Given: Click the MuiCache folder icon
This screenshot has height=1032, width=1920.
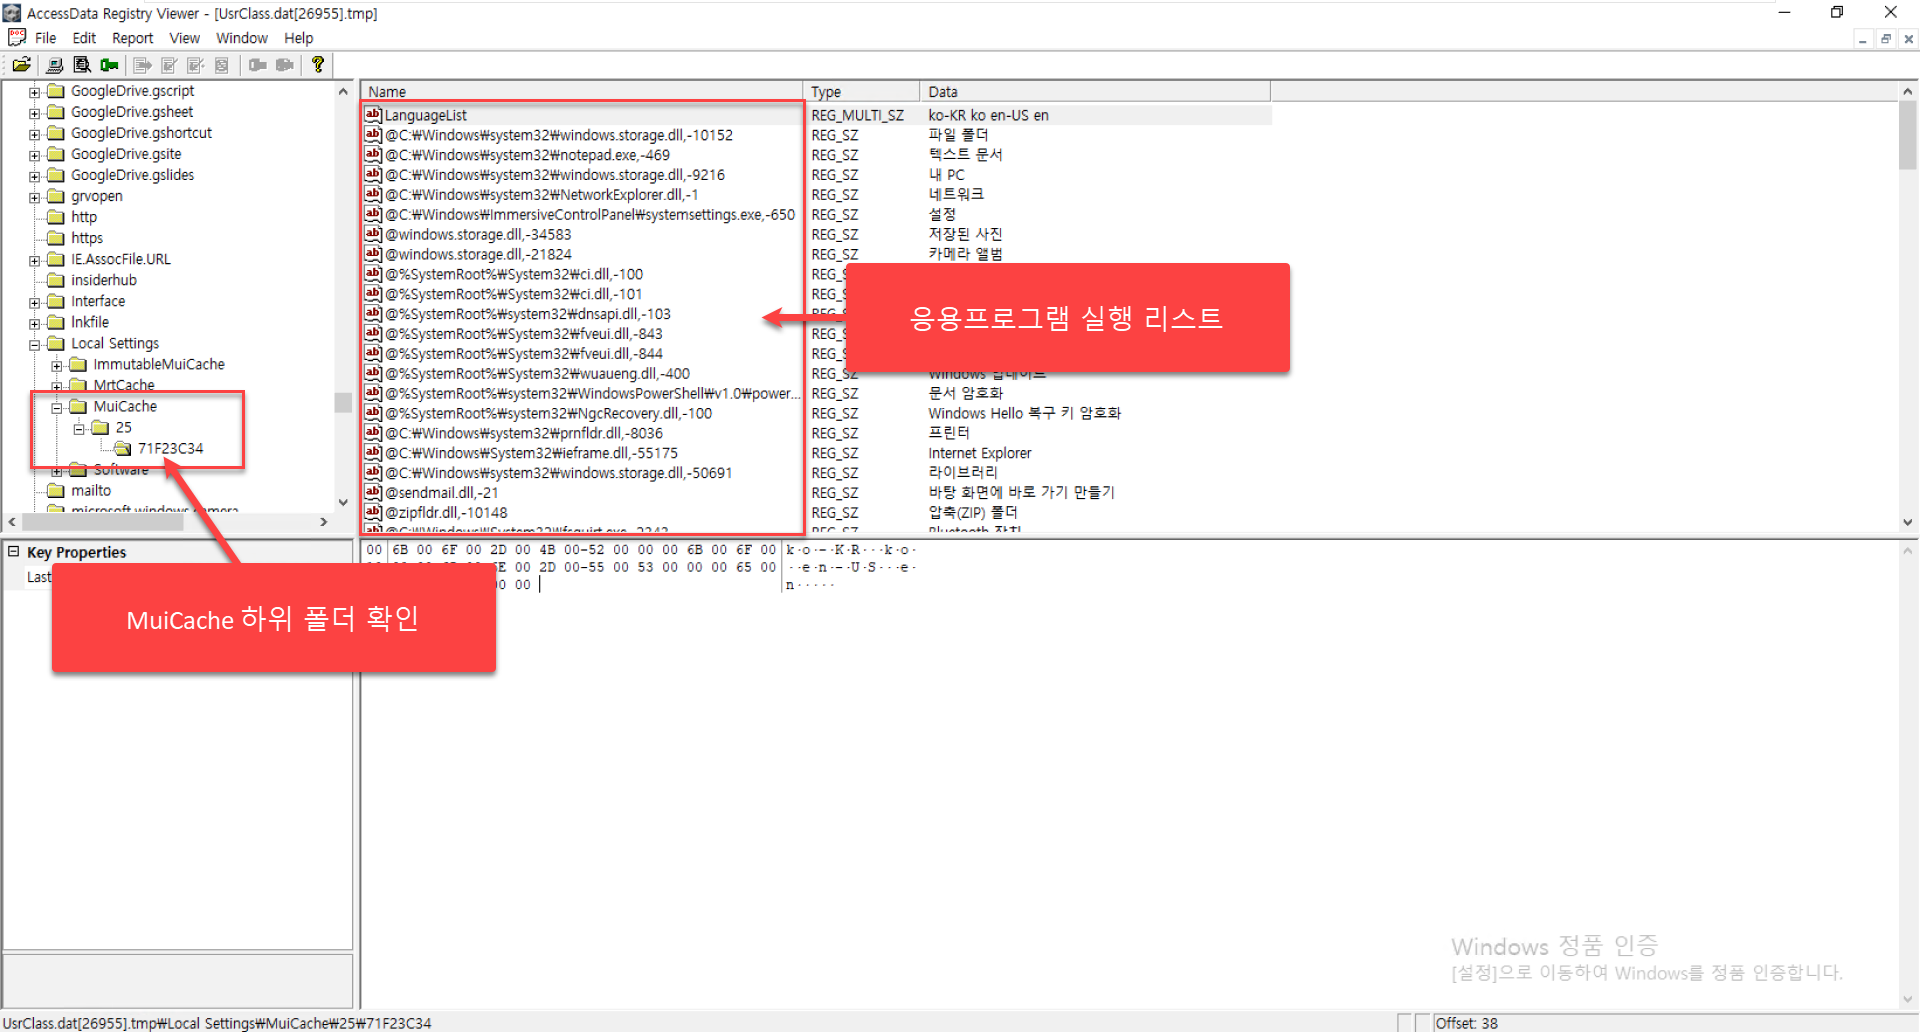Looking at the screenshot, I should [78, 406].
